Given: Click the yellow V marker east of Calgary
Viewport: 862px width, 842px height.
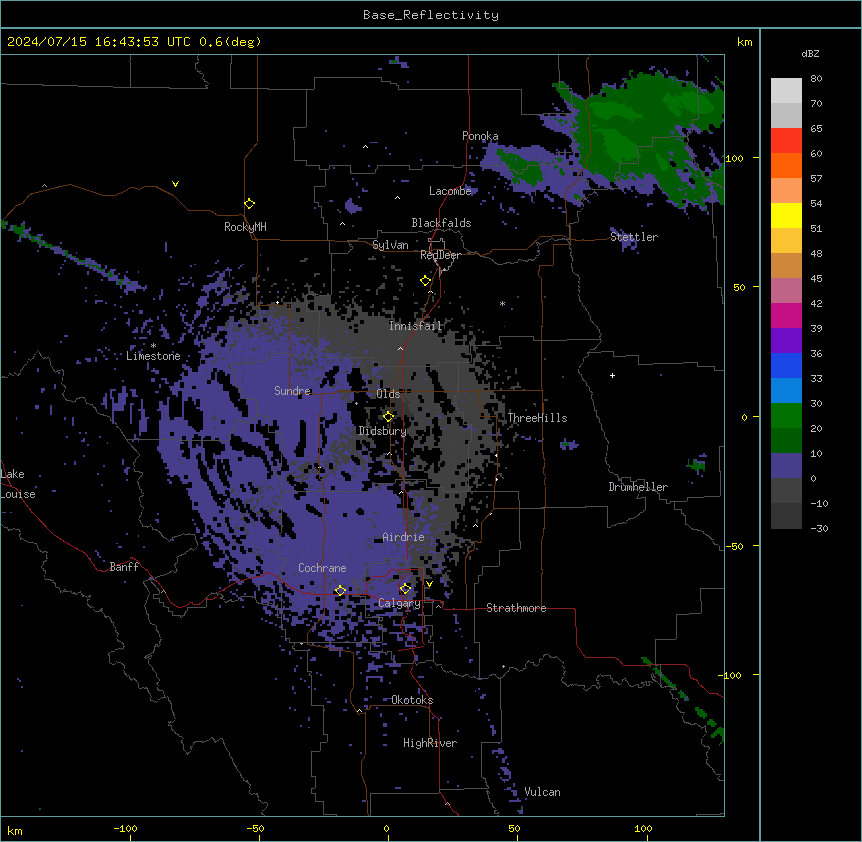Looking at the screenshot, I should tap(429, 584).
